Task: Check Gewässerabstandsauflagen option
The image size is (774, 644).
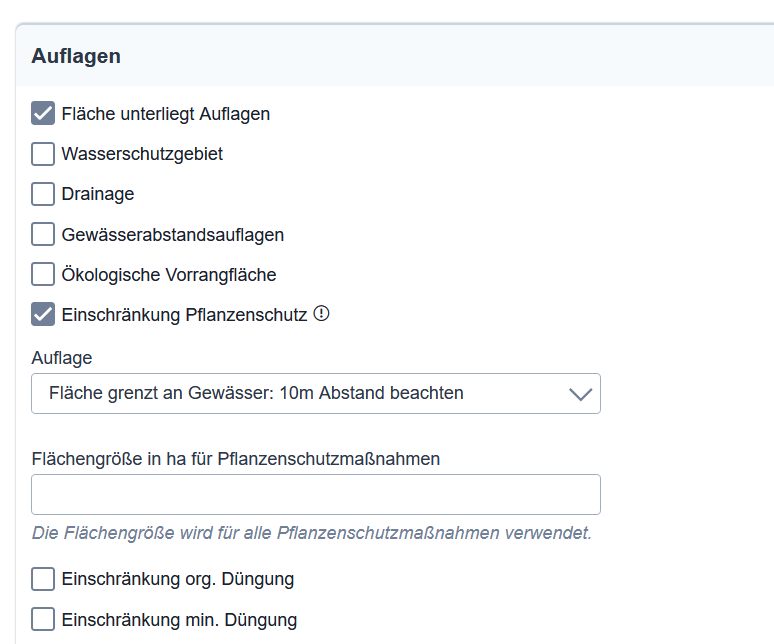Action: coord(43,234)
